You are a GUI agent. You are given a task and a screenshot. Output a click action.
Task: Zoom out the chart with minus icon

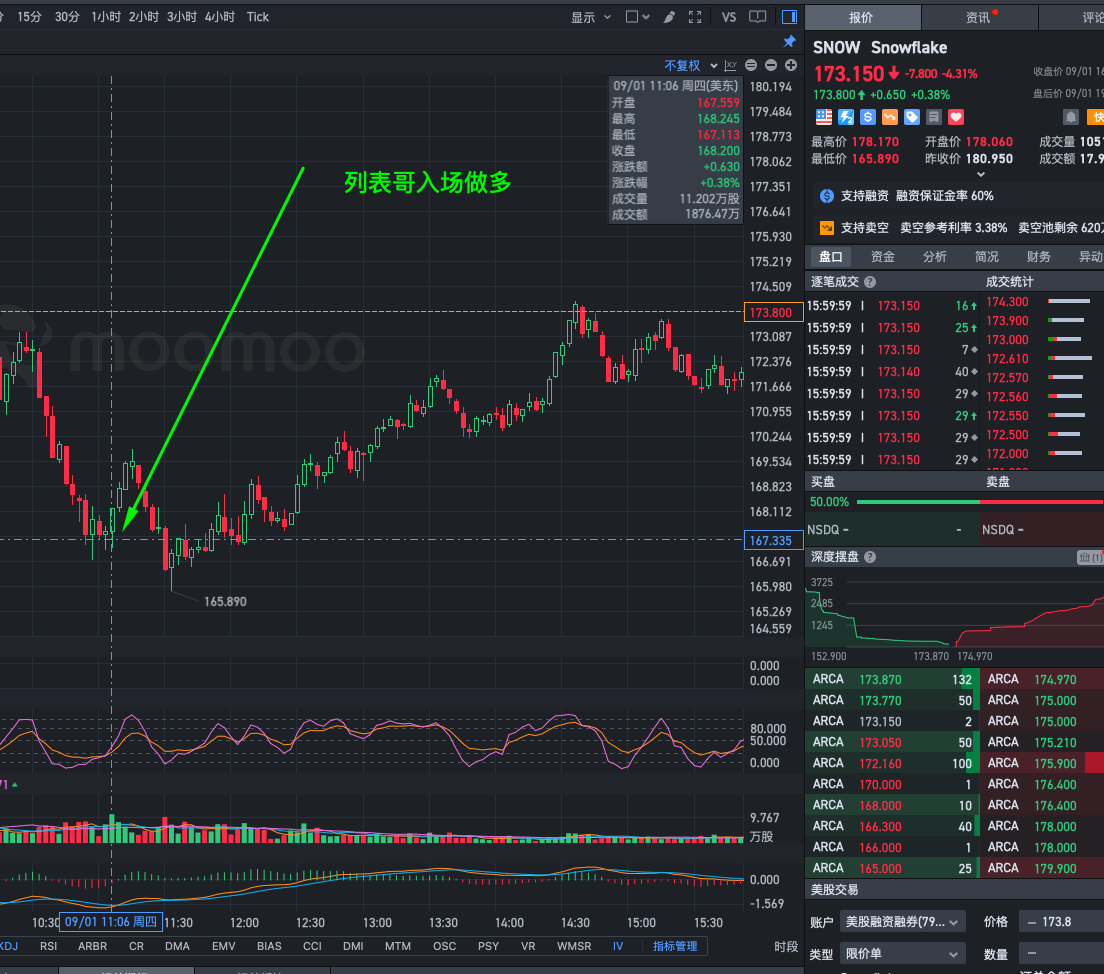pyautogui.click(x=771, y=65)
